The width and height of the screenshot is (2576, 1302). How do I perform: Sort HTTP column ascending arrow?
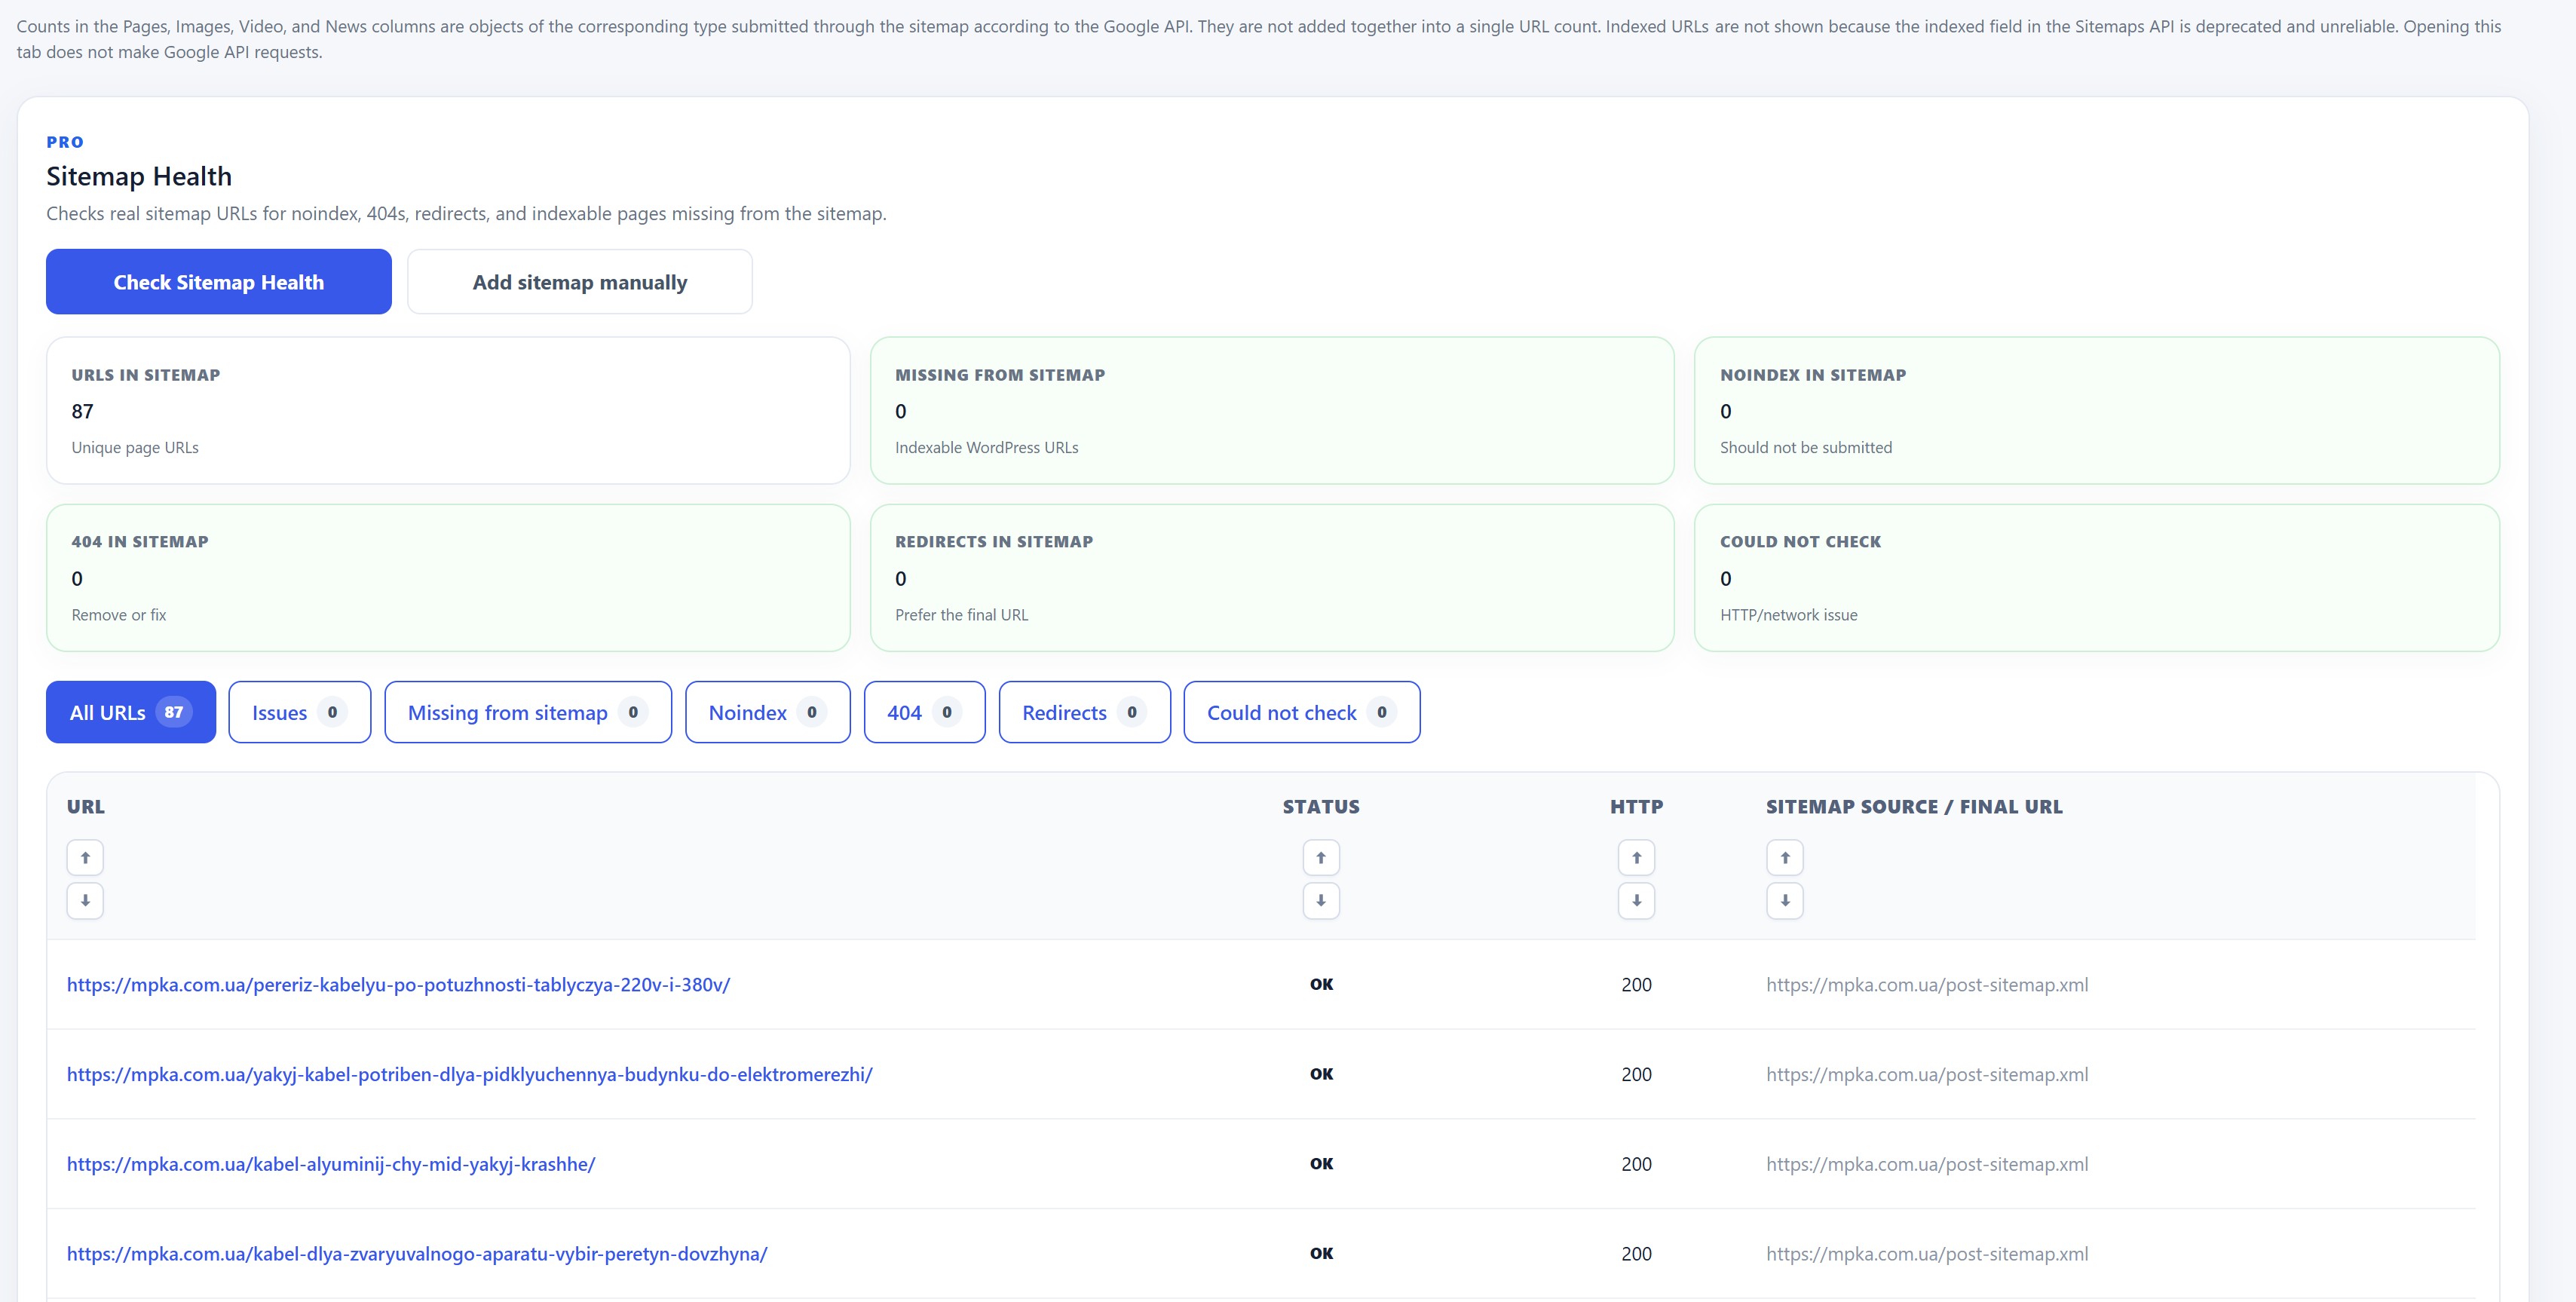[x=1636, y=857]
